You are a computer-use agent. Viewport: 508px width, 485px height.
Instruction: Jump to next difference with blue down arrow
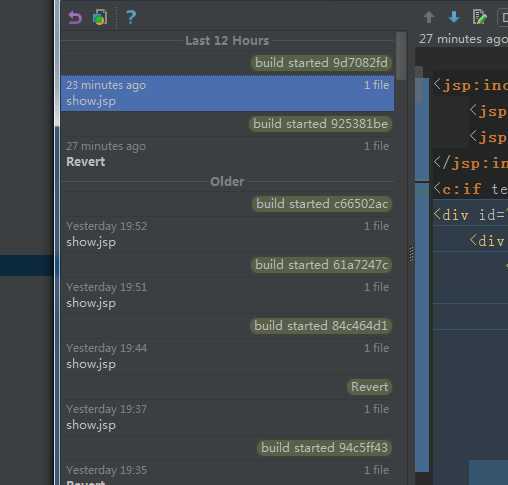pos(454,17)
